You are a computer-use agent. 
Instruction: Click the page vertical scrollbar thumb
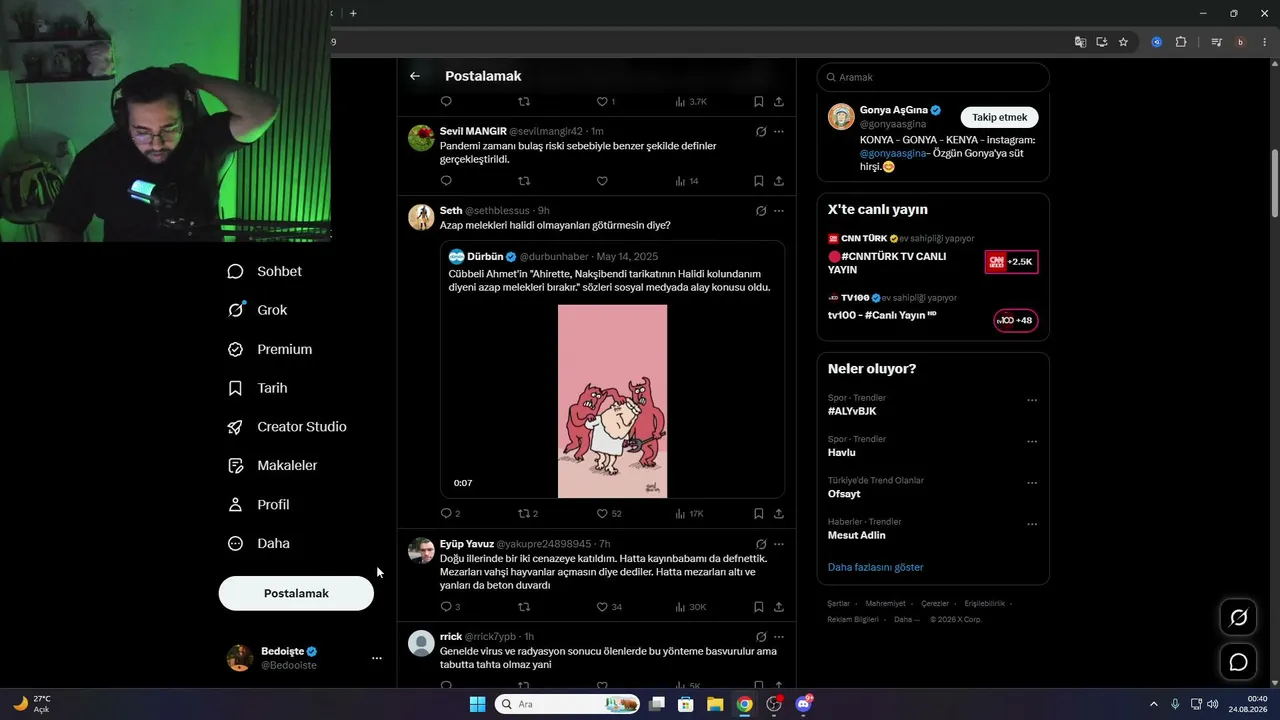[1275, 183]
